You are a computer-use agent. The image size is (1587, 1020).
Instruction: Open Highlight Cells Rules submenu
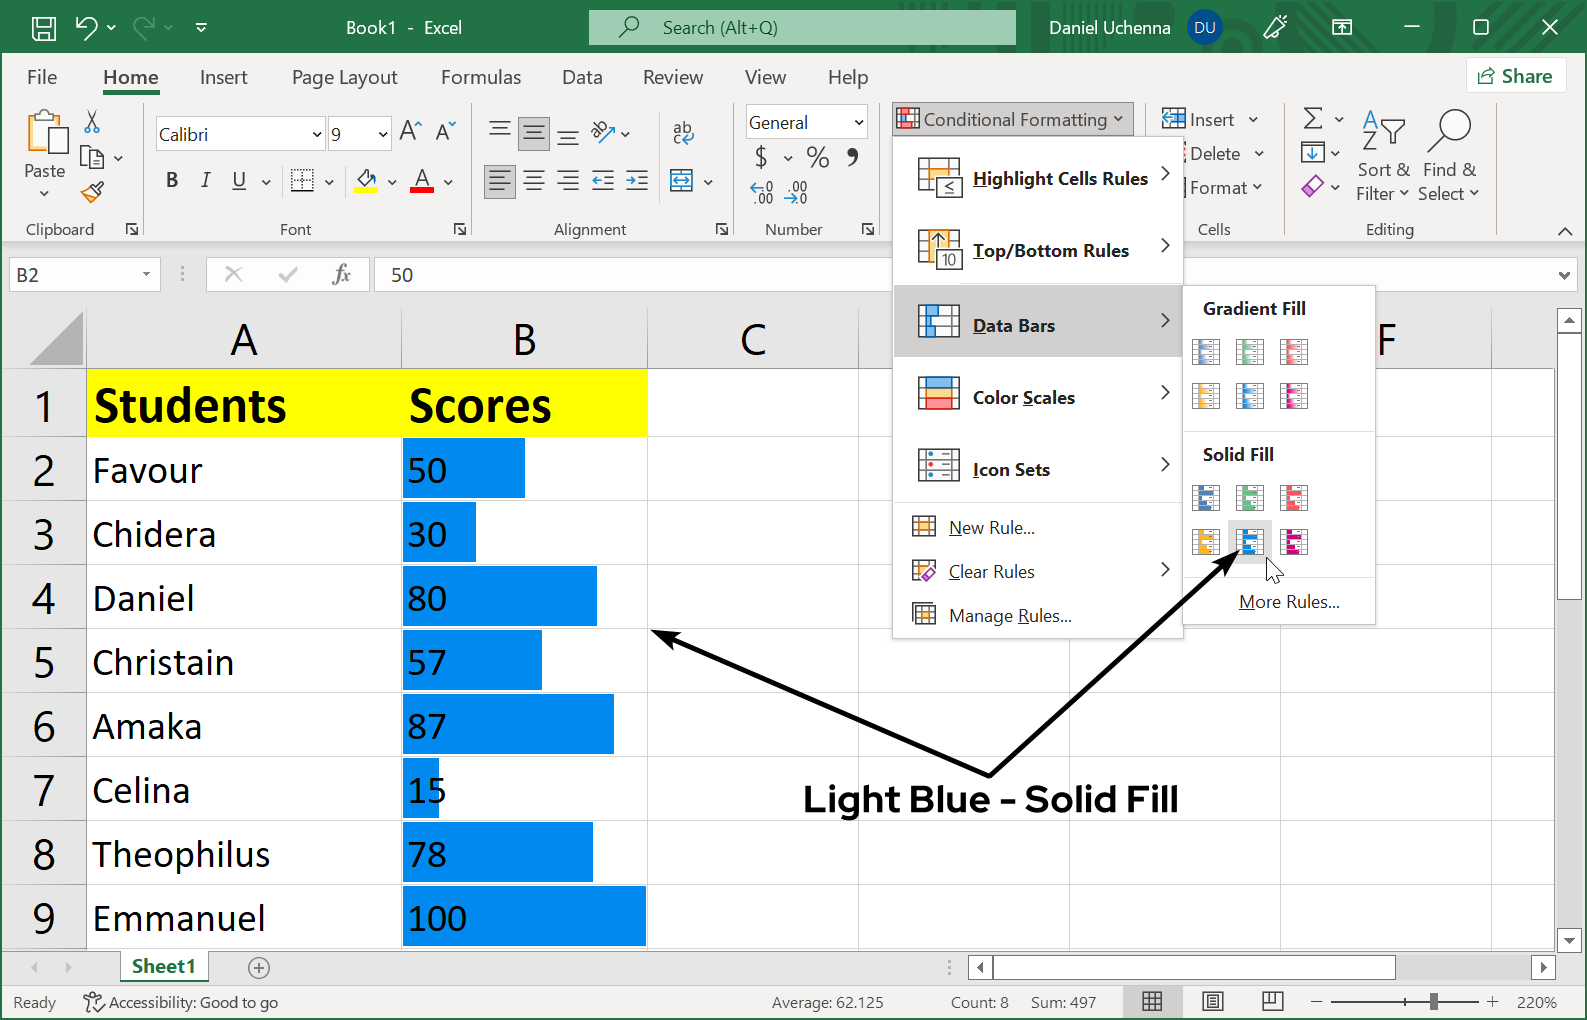(x=1038, y=178)
